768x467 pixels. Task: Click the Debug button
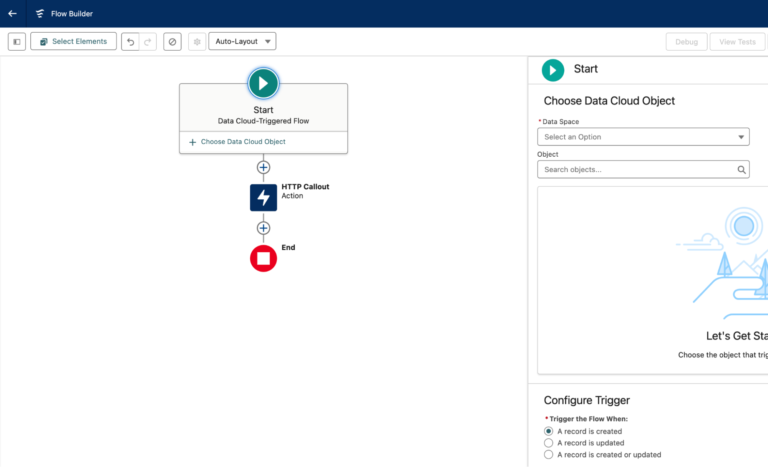[x=686, y=42]
